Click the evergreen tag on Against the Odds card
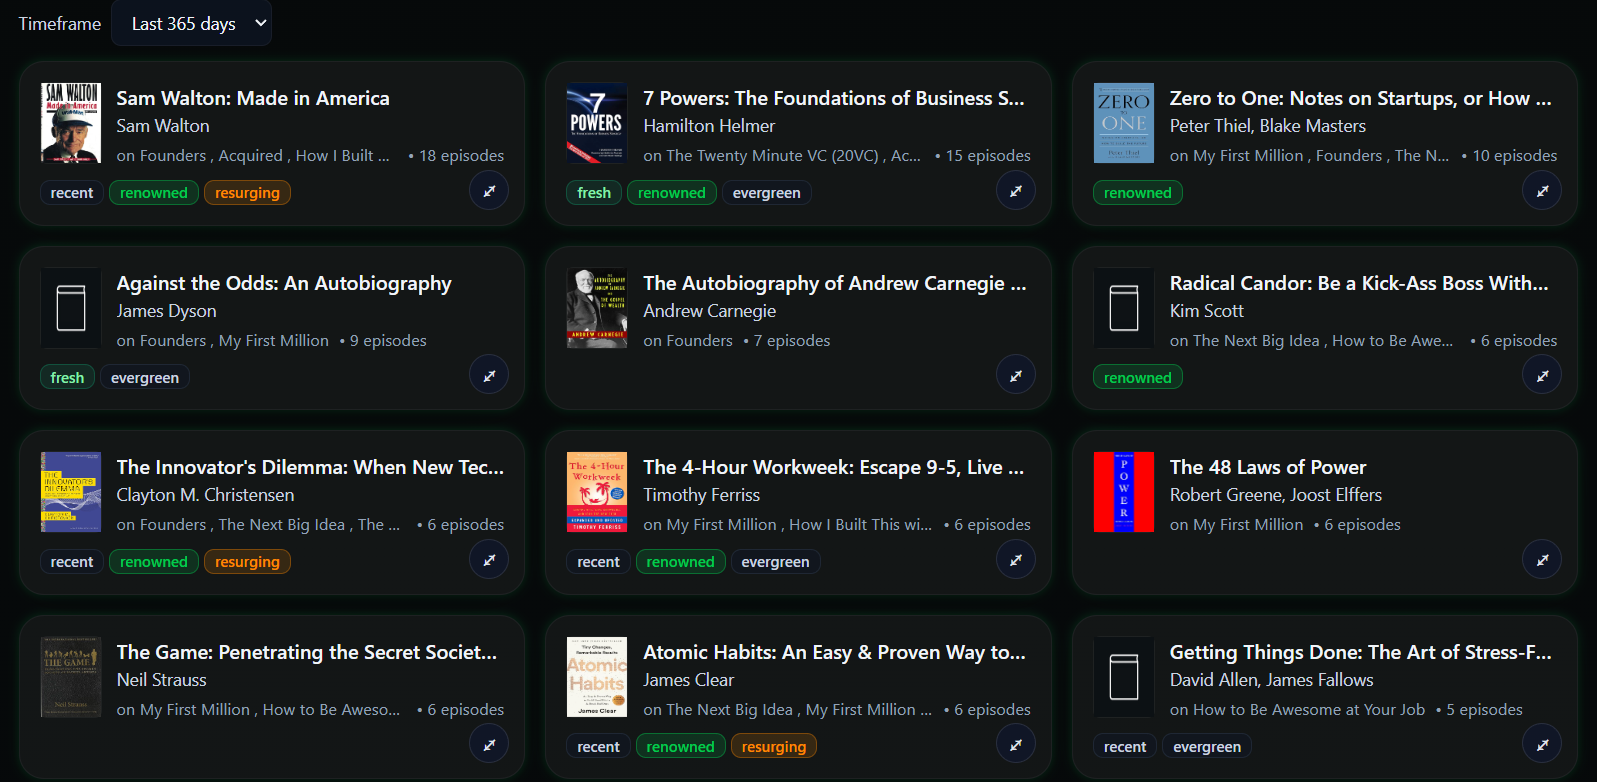 coord(145,378)
